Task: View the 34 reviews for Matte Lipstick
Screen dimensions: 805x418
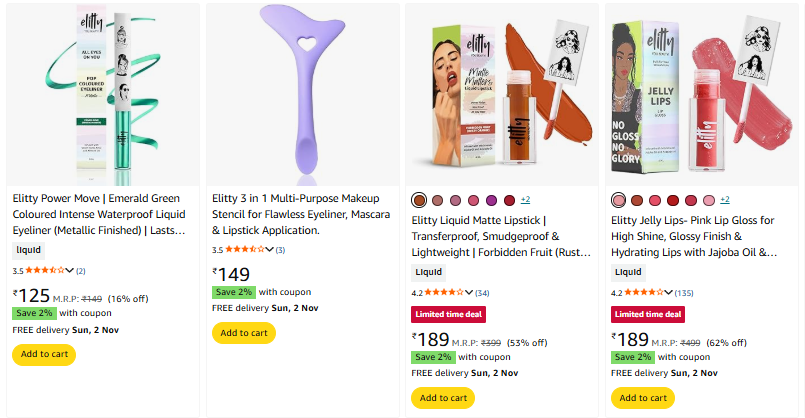Action: (482, 292)
